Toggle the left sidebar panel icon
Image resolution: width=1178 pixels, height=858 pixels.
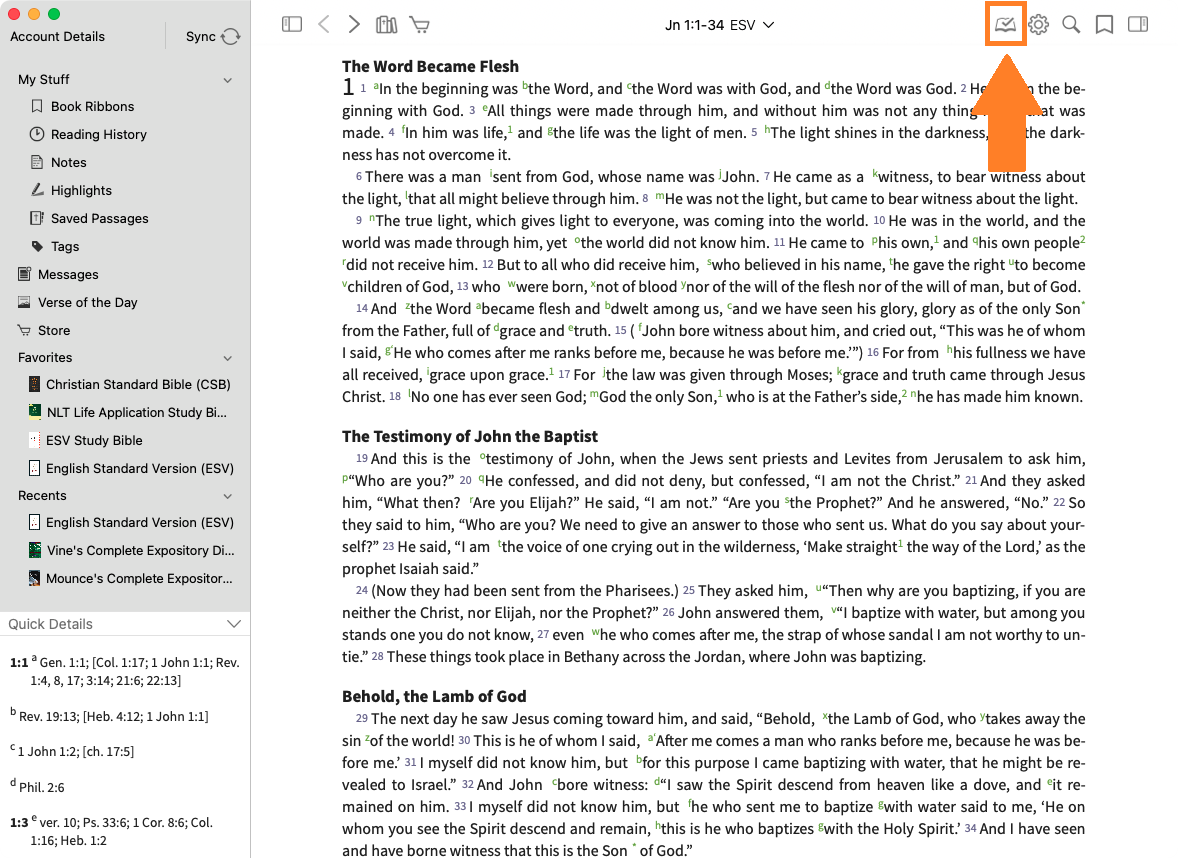pos(292,25)
